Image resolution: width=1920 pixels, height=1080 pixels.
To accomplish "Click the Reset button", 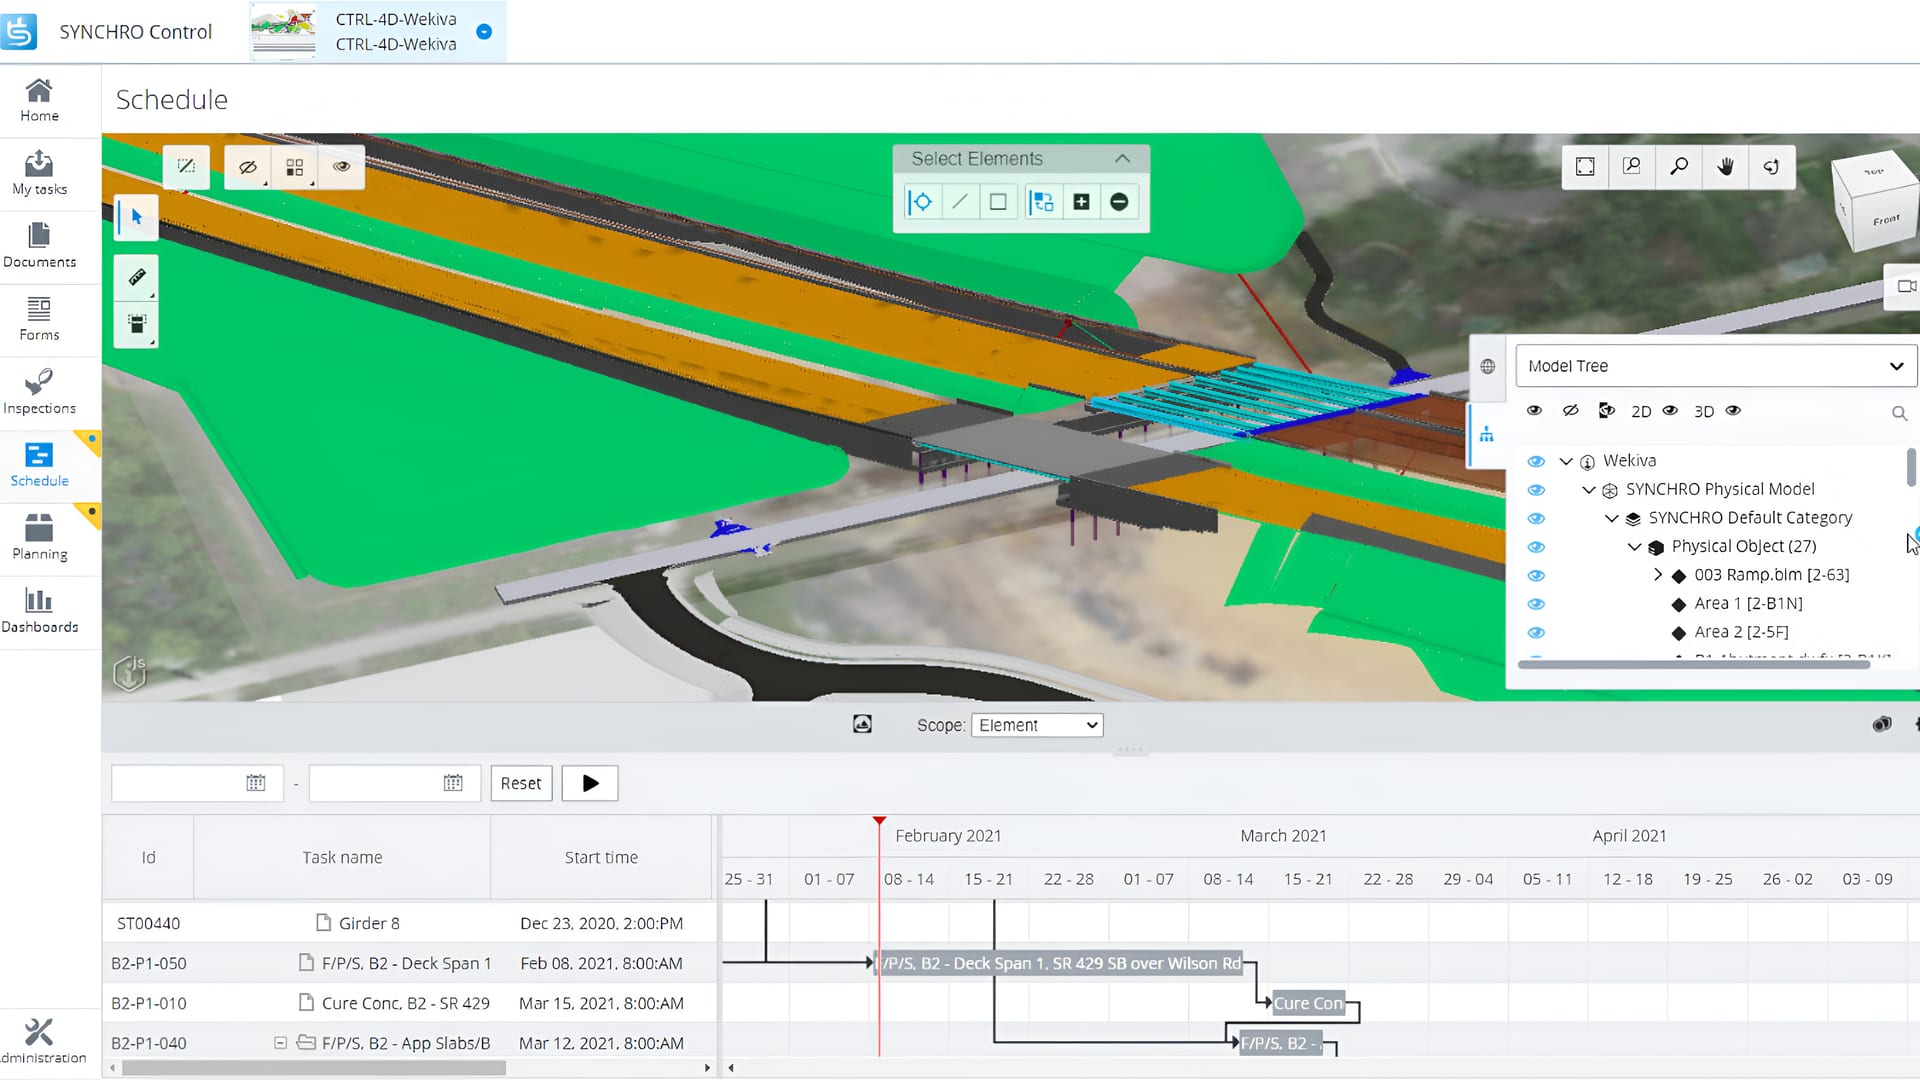I will 521,783.
